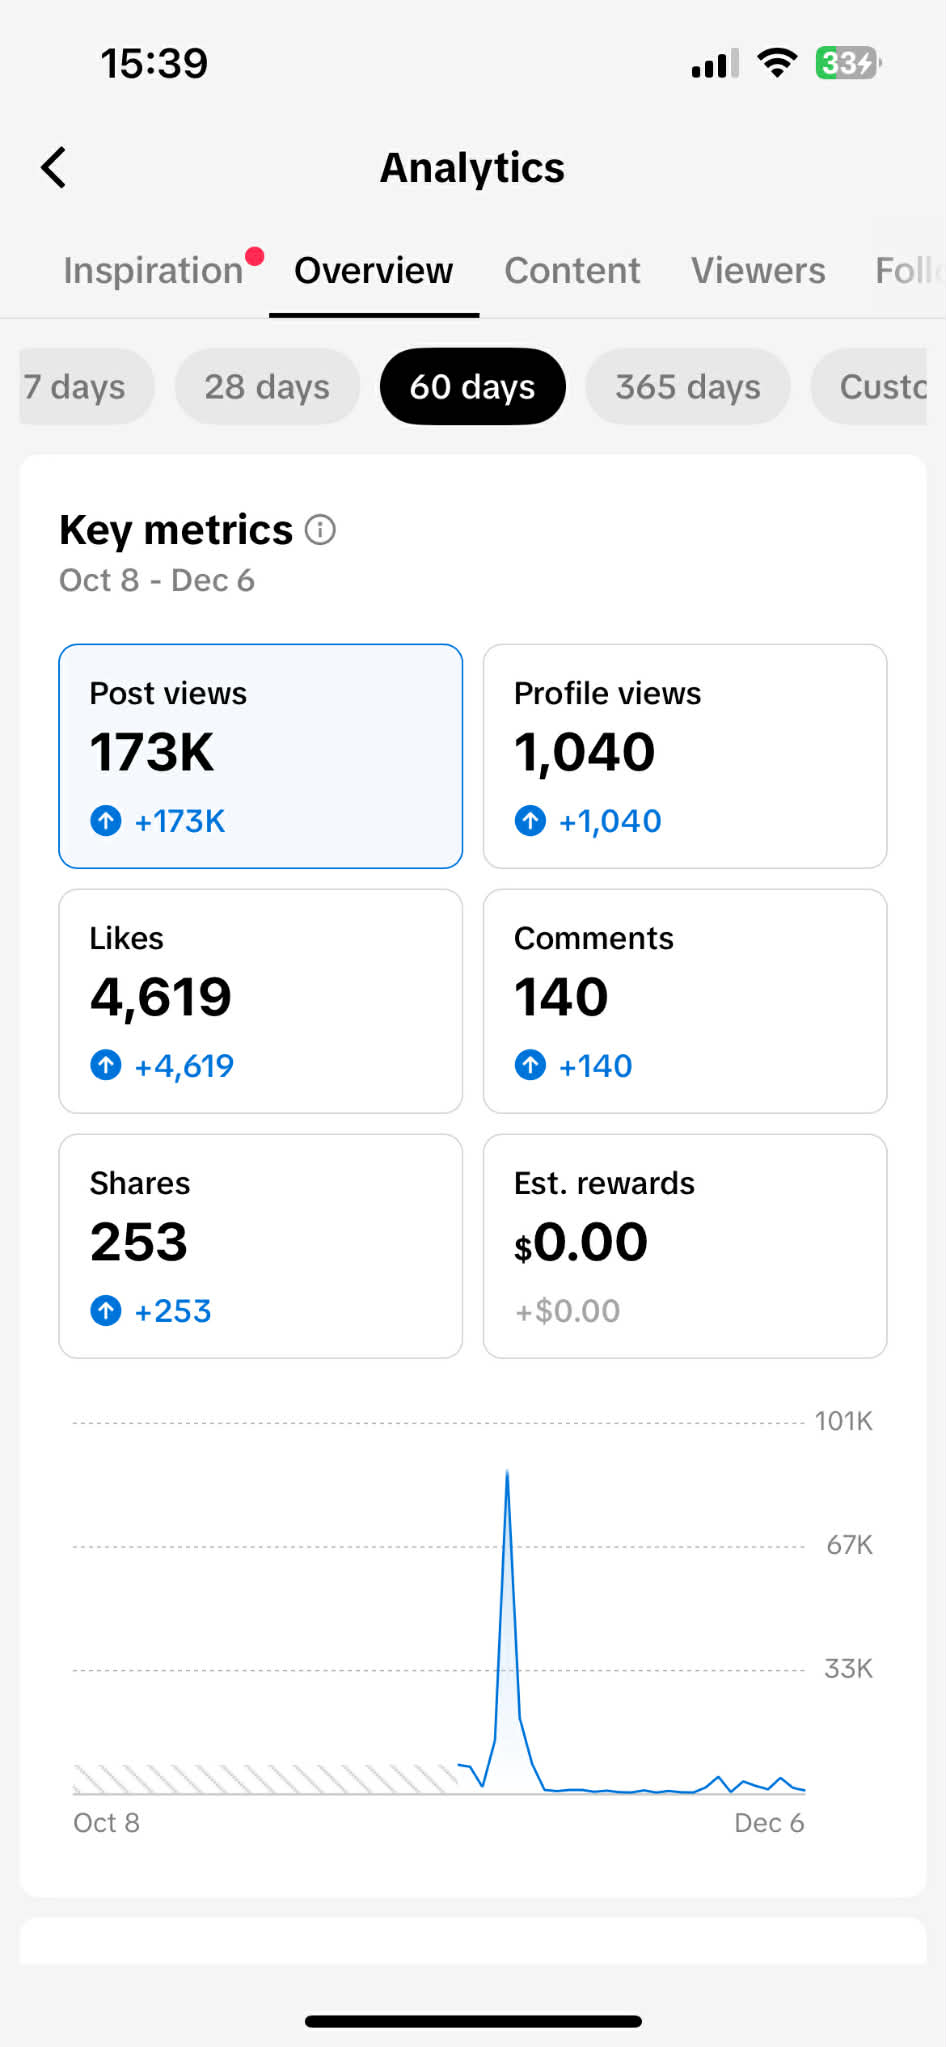The width and height of the screenshot is (946, 2047).
Task: Tap the Shares up-arrow icon
Action: (106, 1310)
